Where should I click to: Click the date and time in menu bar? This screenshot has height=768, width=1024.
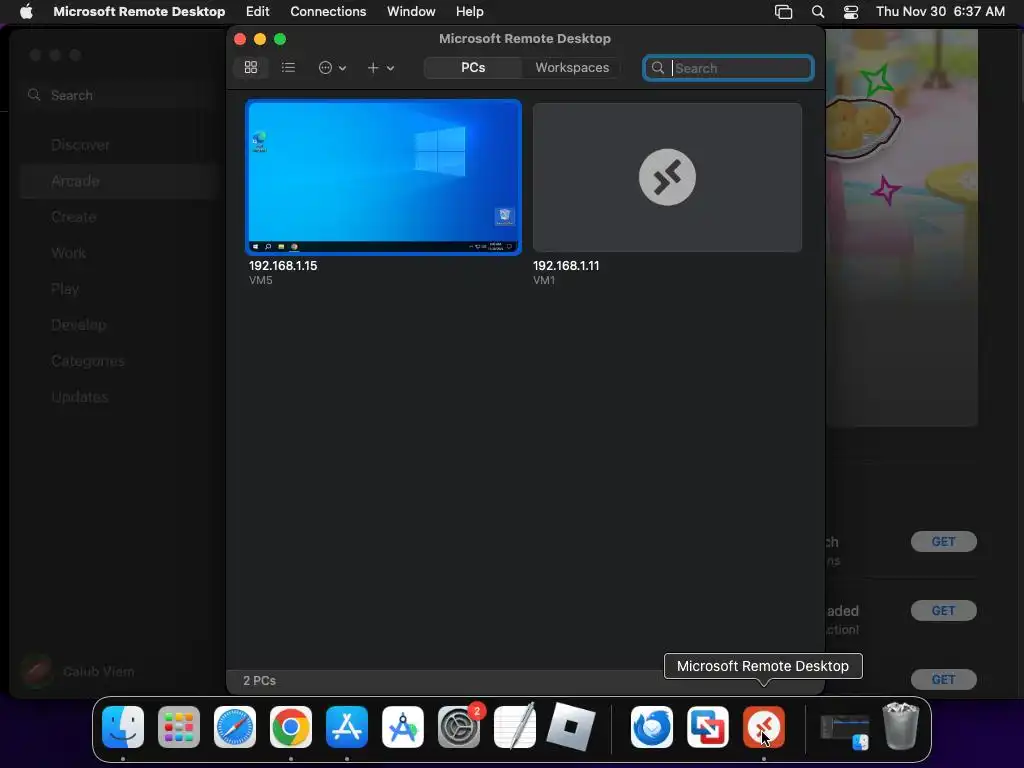[x=940, y=12]
